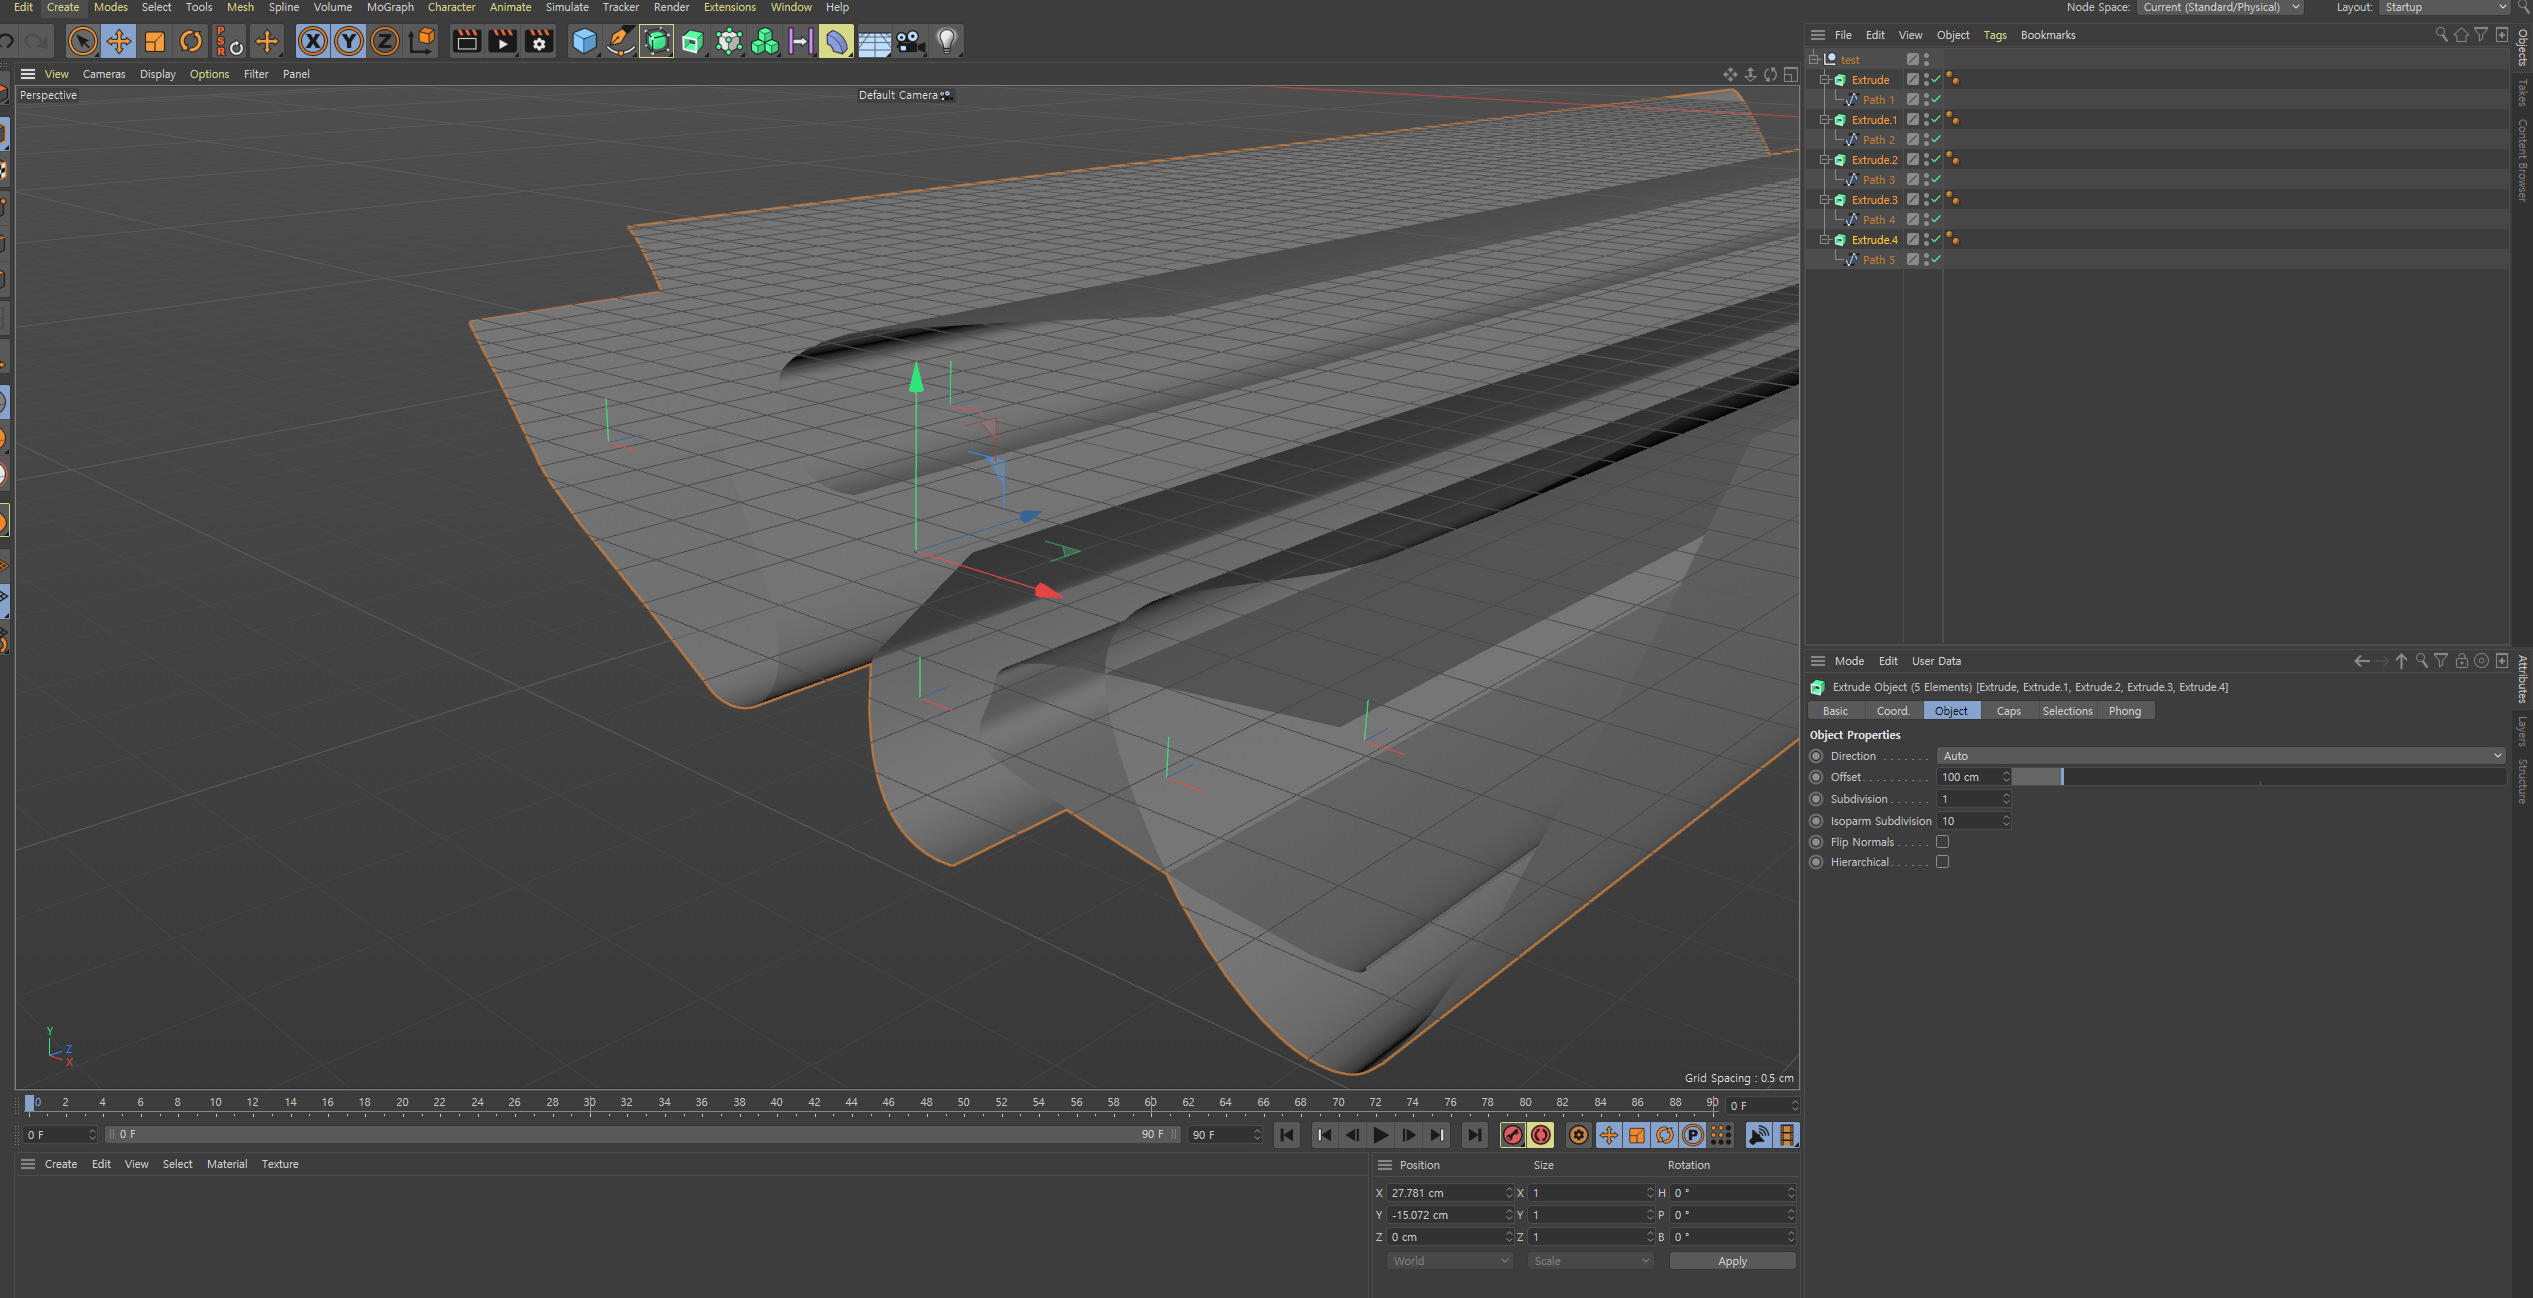The width and height of the screenshot is (2533, 1298).
Task: Select the Path 3 spline object
Action: (x=1878, y=180)
